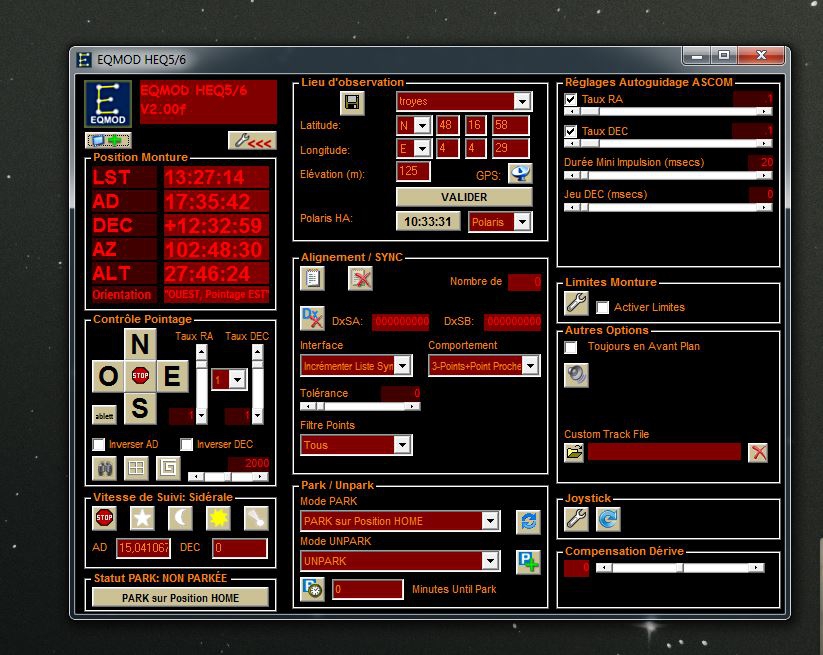Adjust the Taux RA autoguiding slider
Image resolution: width=823 pixels, height=655 pixels.
(x=668, y=111)
